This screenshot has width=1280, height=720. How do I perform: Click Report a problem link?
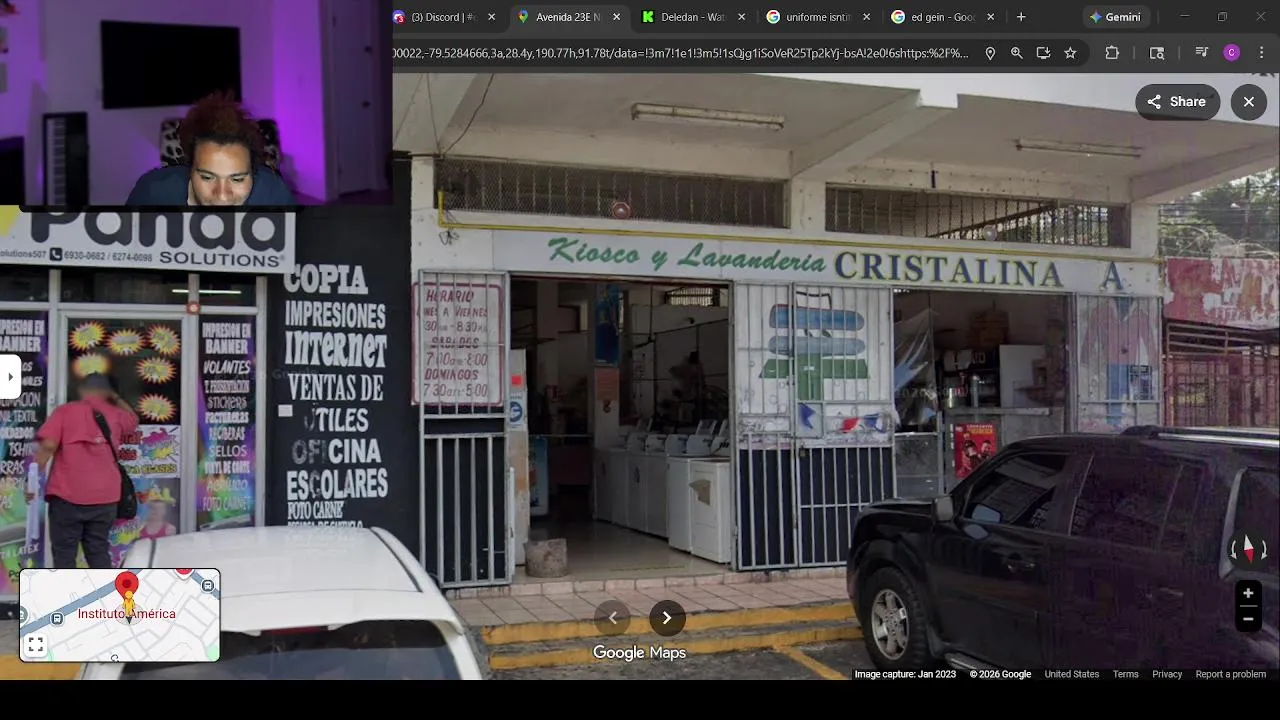(1231, 674)
